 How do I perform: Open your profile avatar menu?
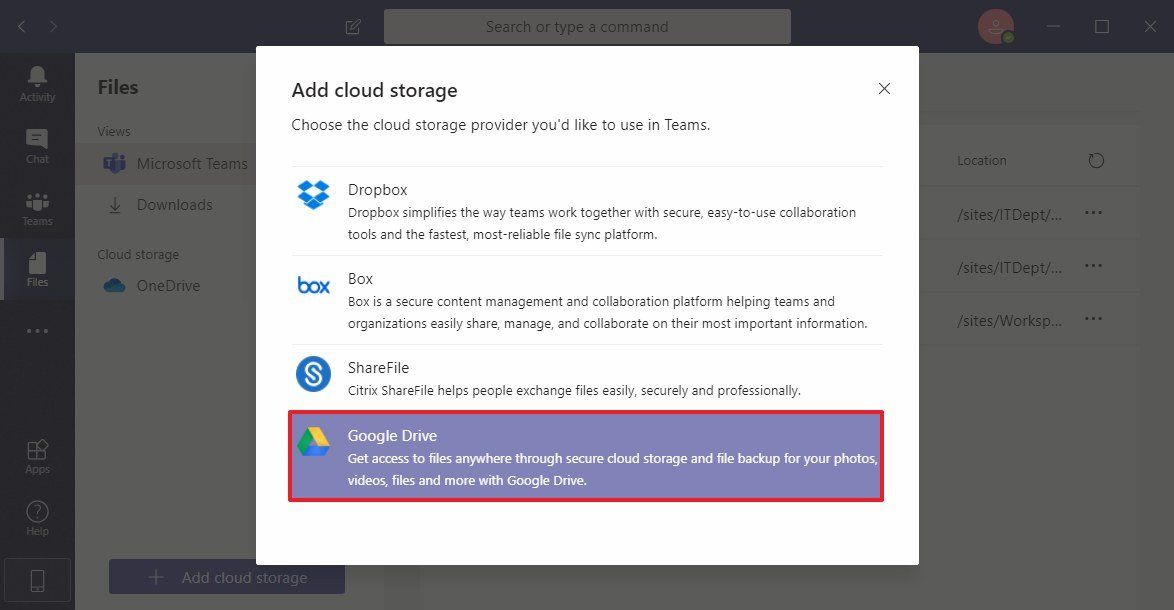(996, 26)
